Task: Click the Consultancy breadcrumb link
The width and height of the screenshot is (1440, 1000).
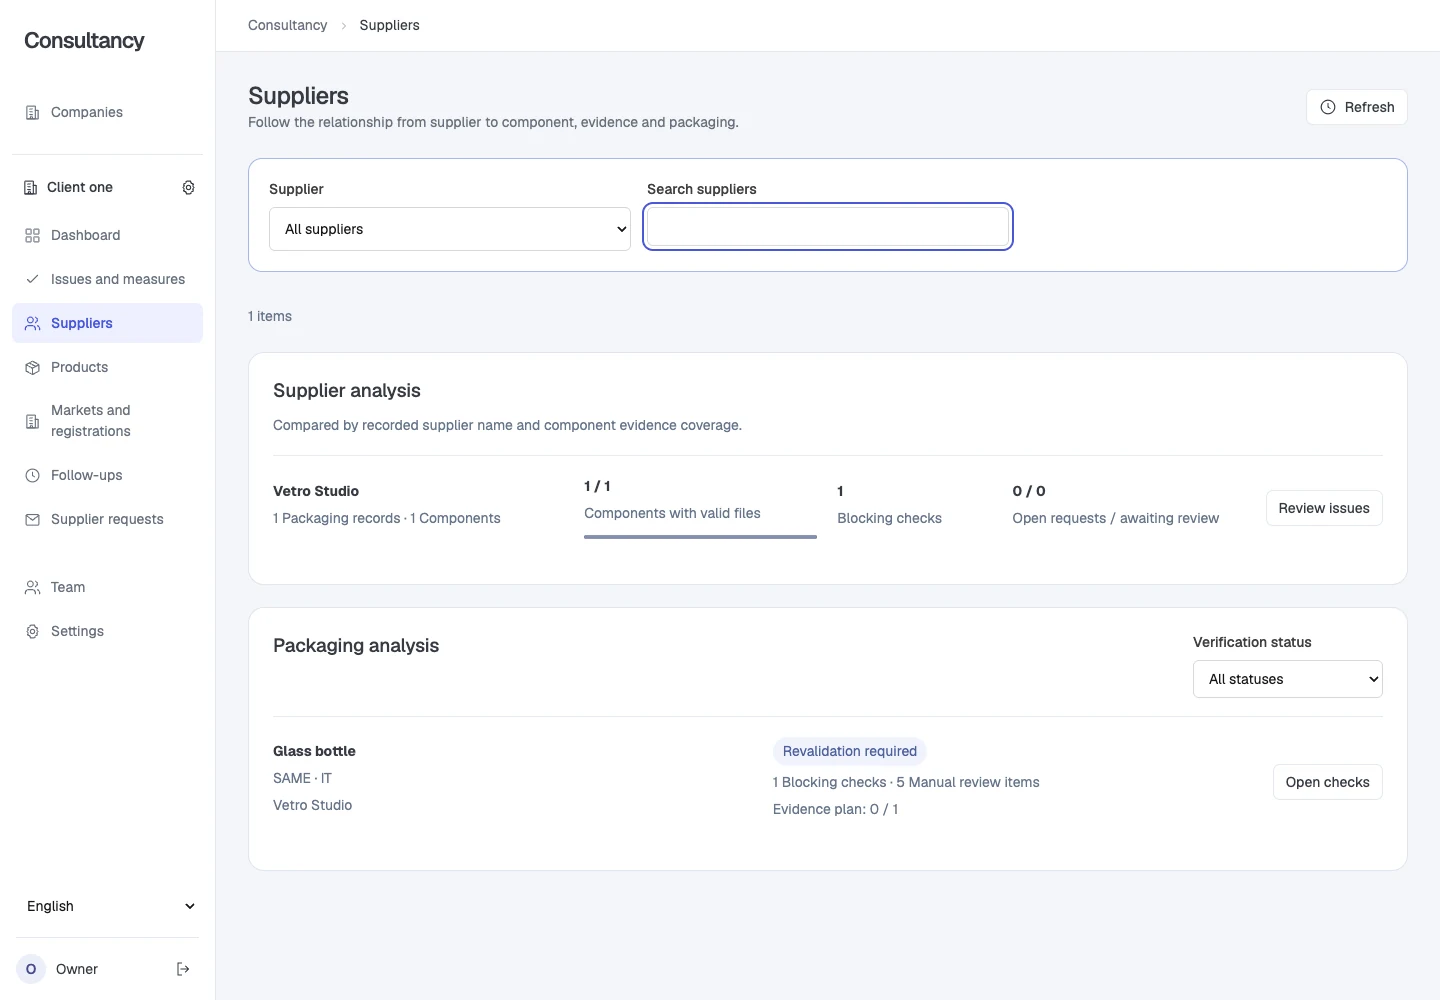Action: [x=288, y=25]
